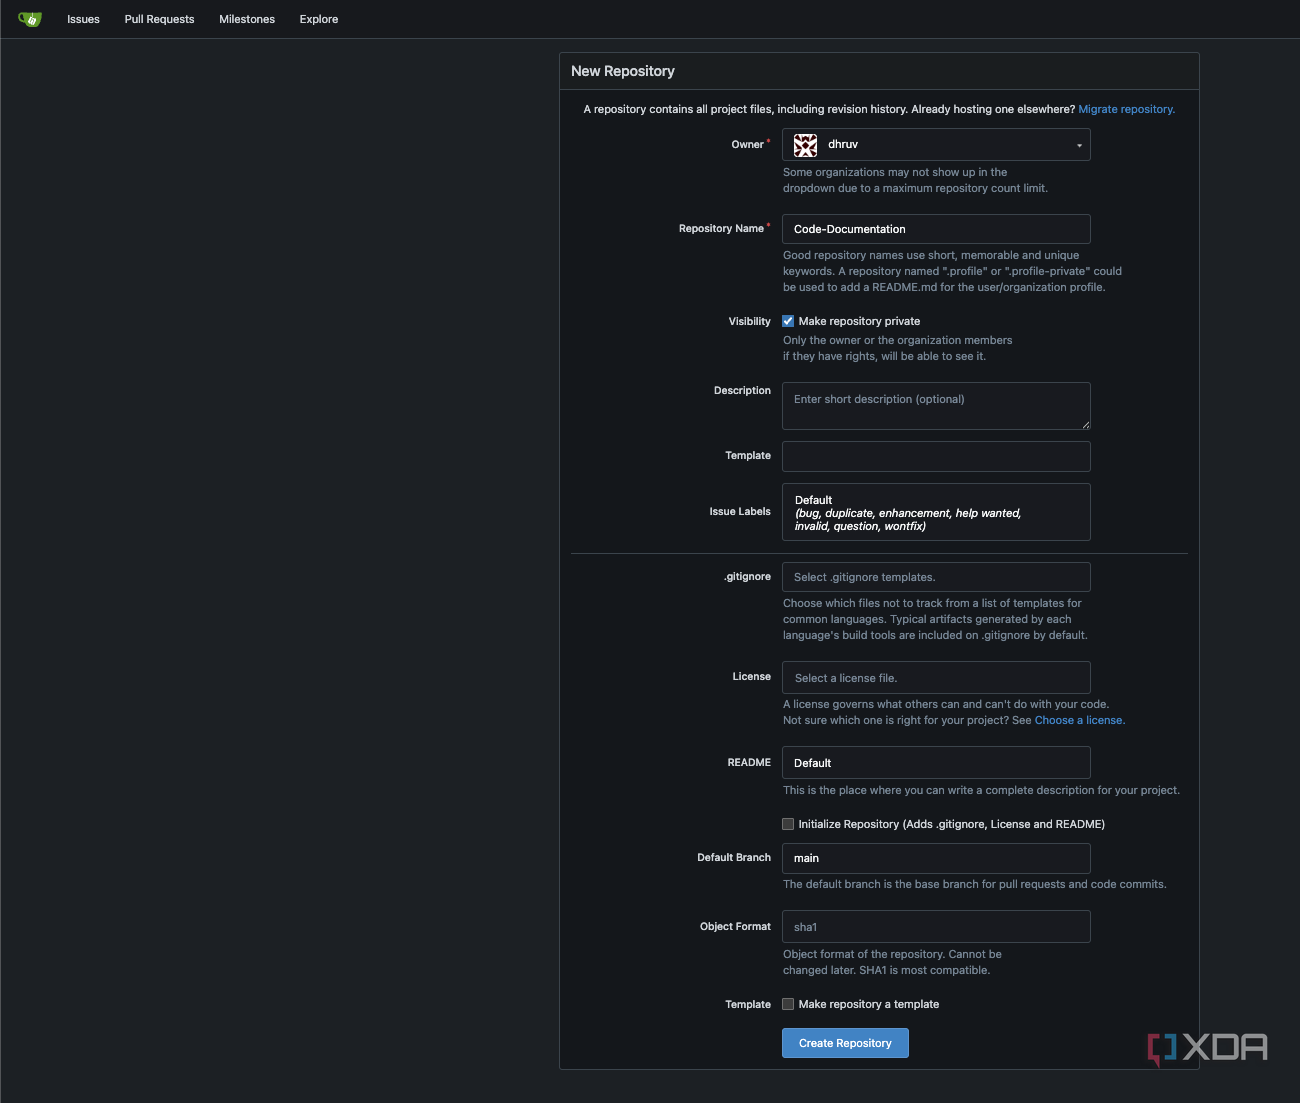Select the dhruv owner avatar icon

tap(805, 145)
